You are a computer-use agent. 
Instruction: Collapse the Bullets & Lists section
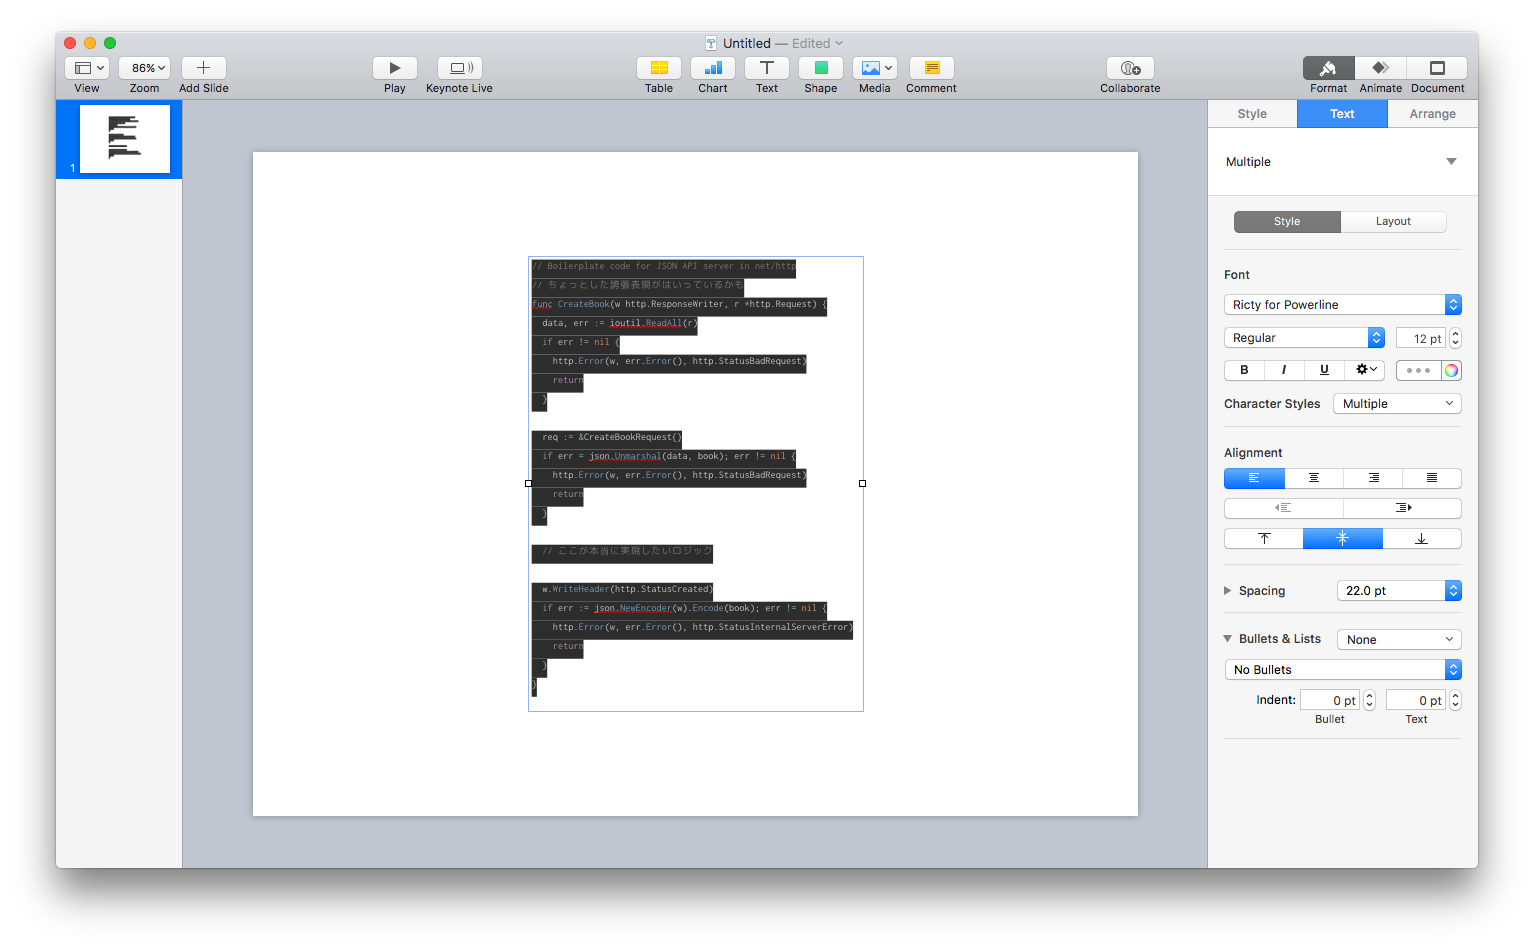pyautogui.click(x=1228, y=639)
